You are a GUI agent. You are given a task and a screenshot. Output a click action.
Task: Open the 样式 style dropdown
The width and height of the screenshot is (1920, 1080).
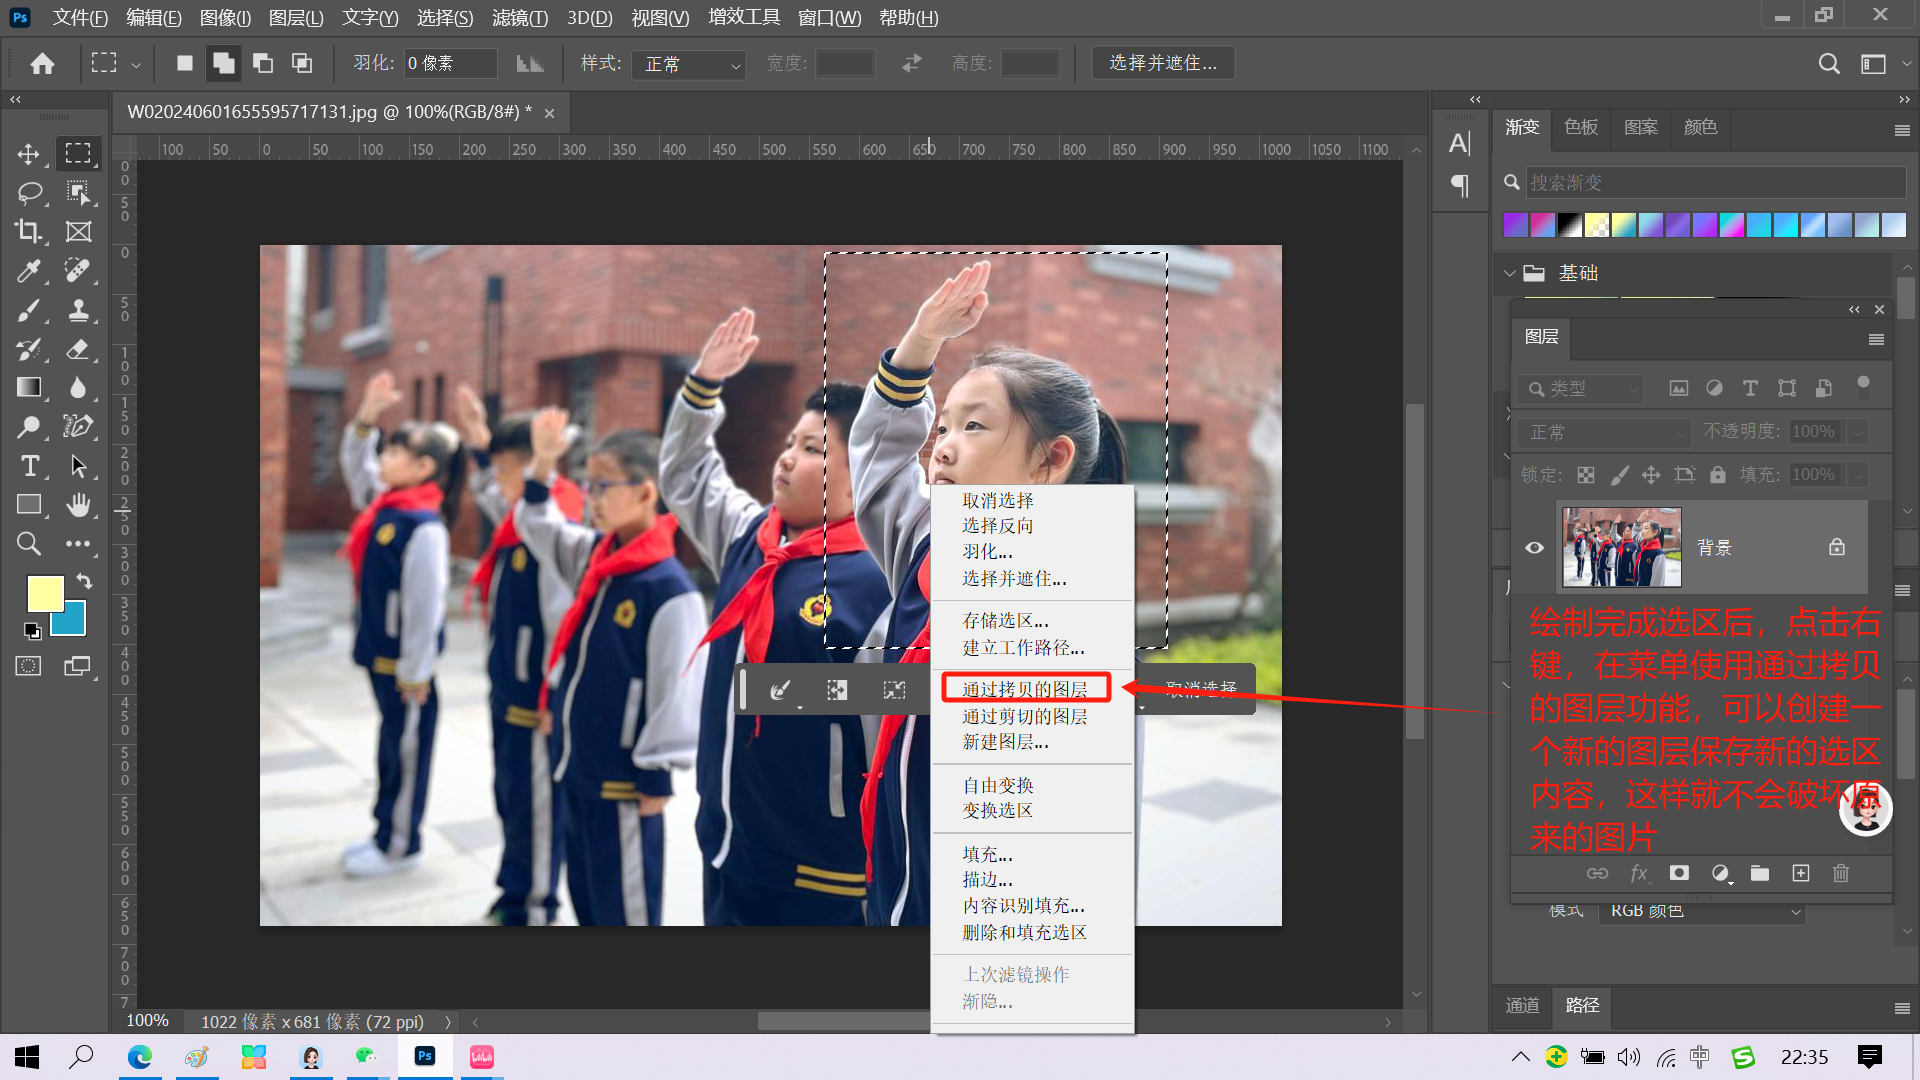tap(690, 64)
